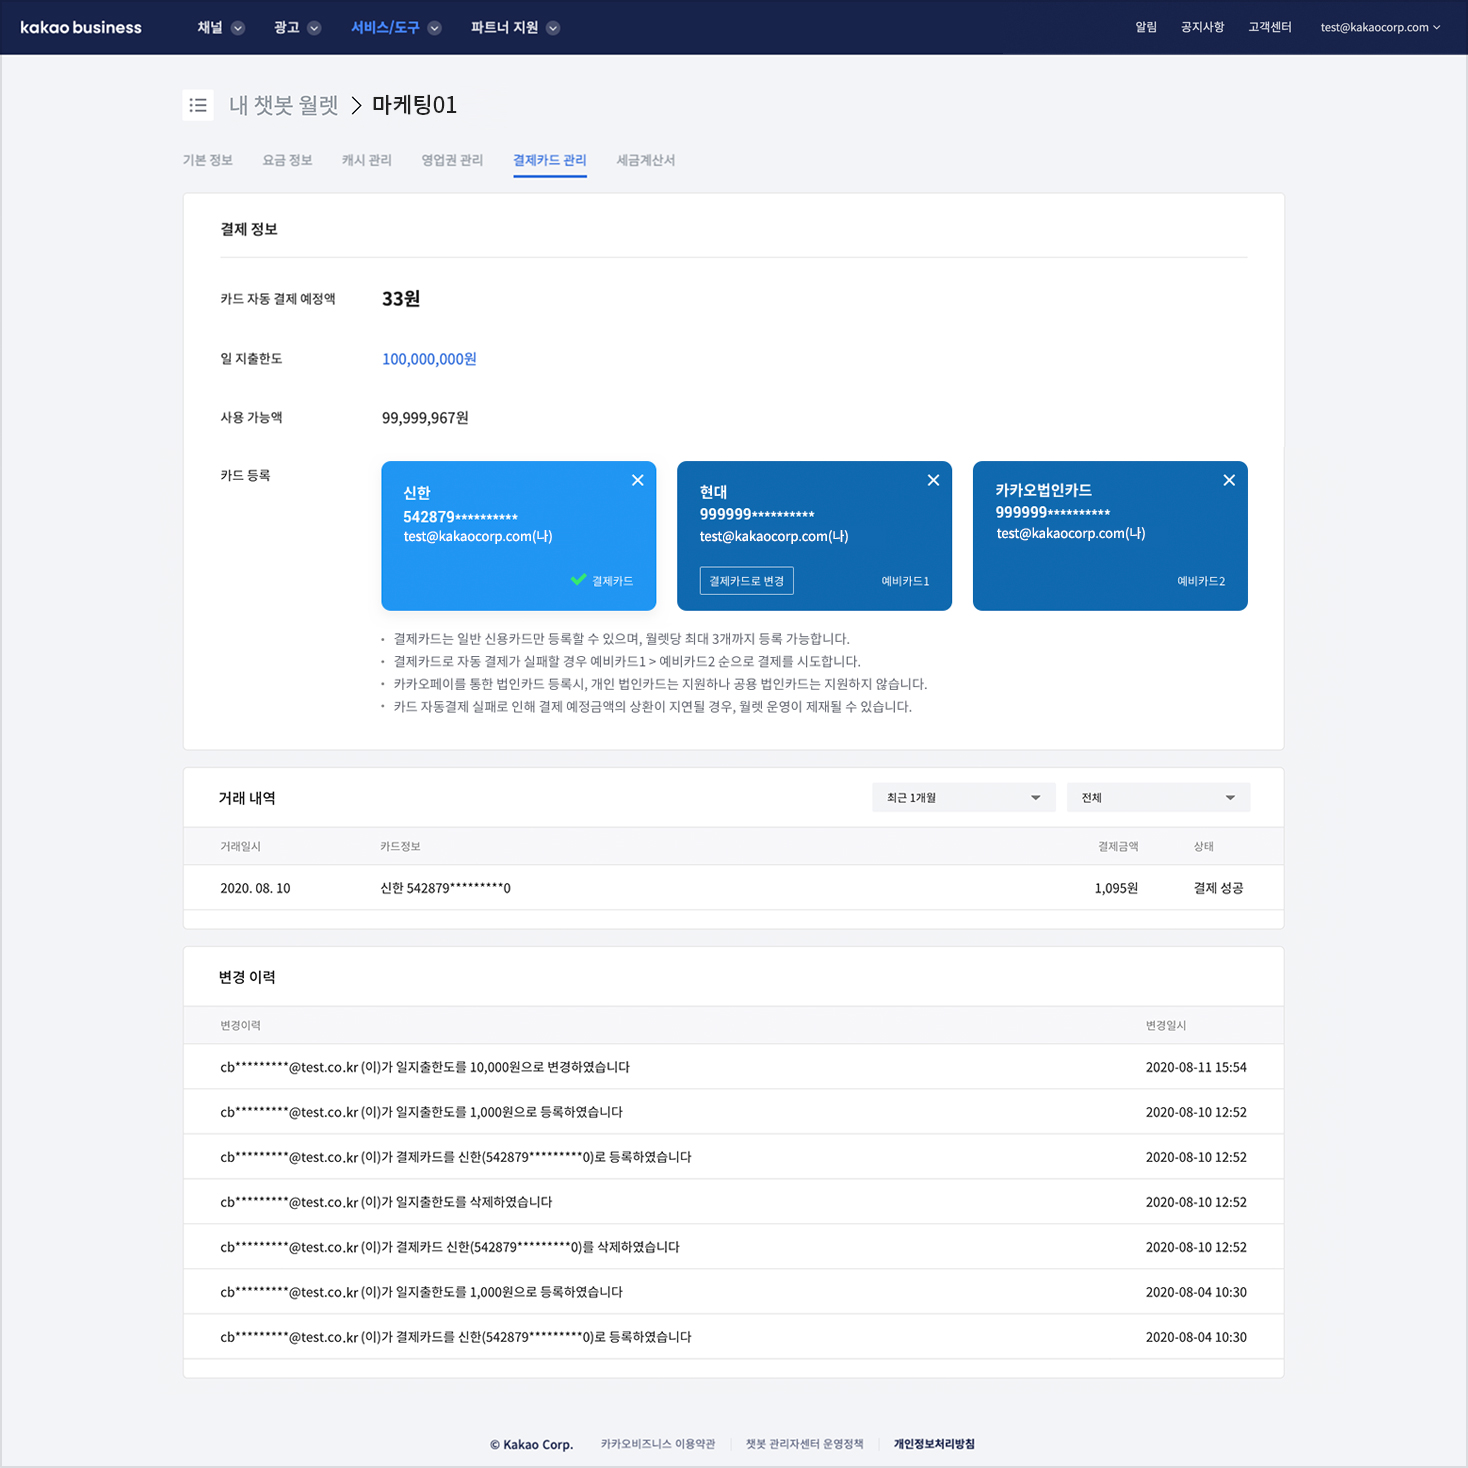The image size is (1468, 1468).
Task: Open the wallet list menu icon
Action: point(198,105)
